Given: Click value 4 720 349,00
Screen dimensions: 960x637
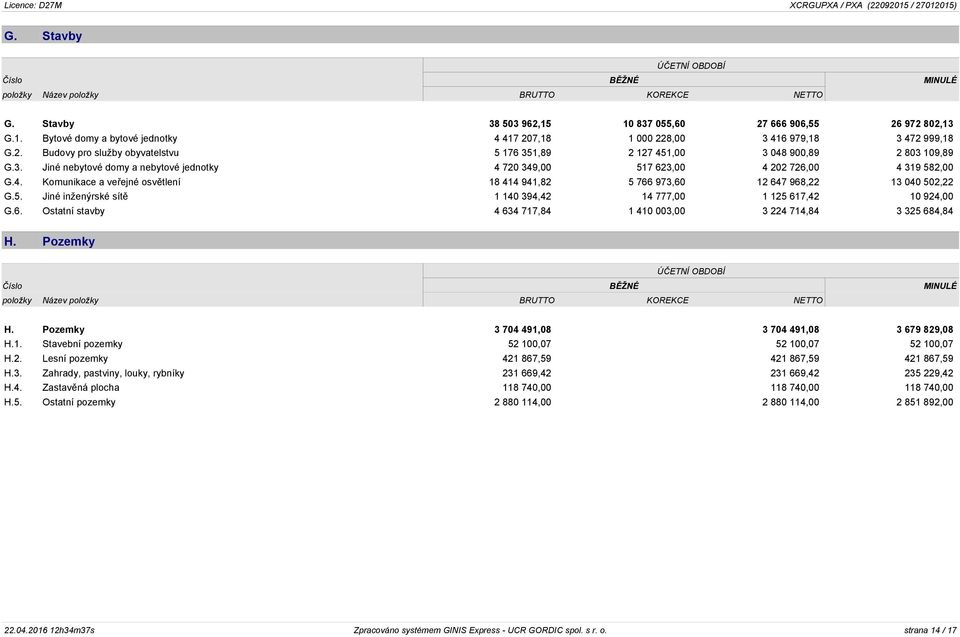Looking at the screenshot, I should click(x=522, y=167).
